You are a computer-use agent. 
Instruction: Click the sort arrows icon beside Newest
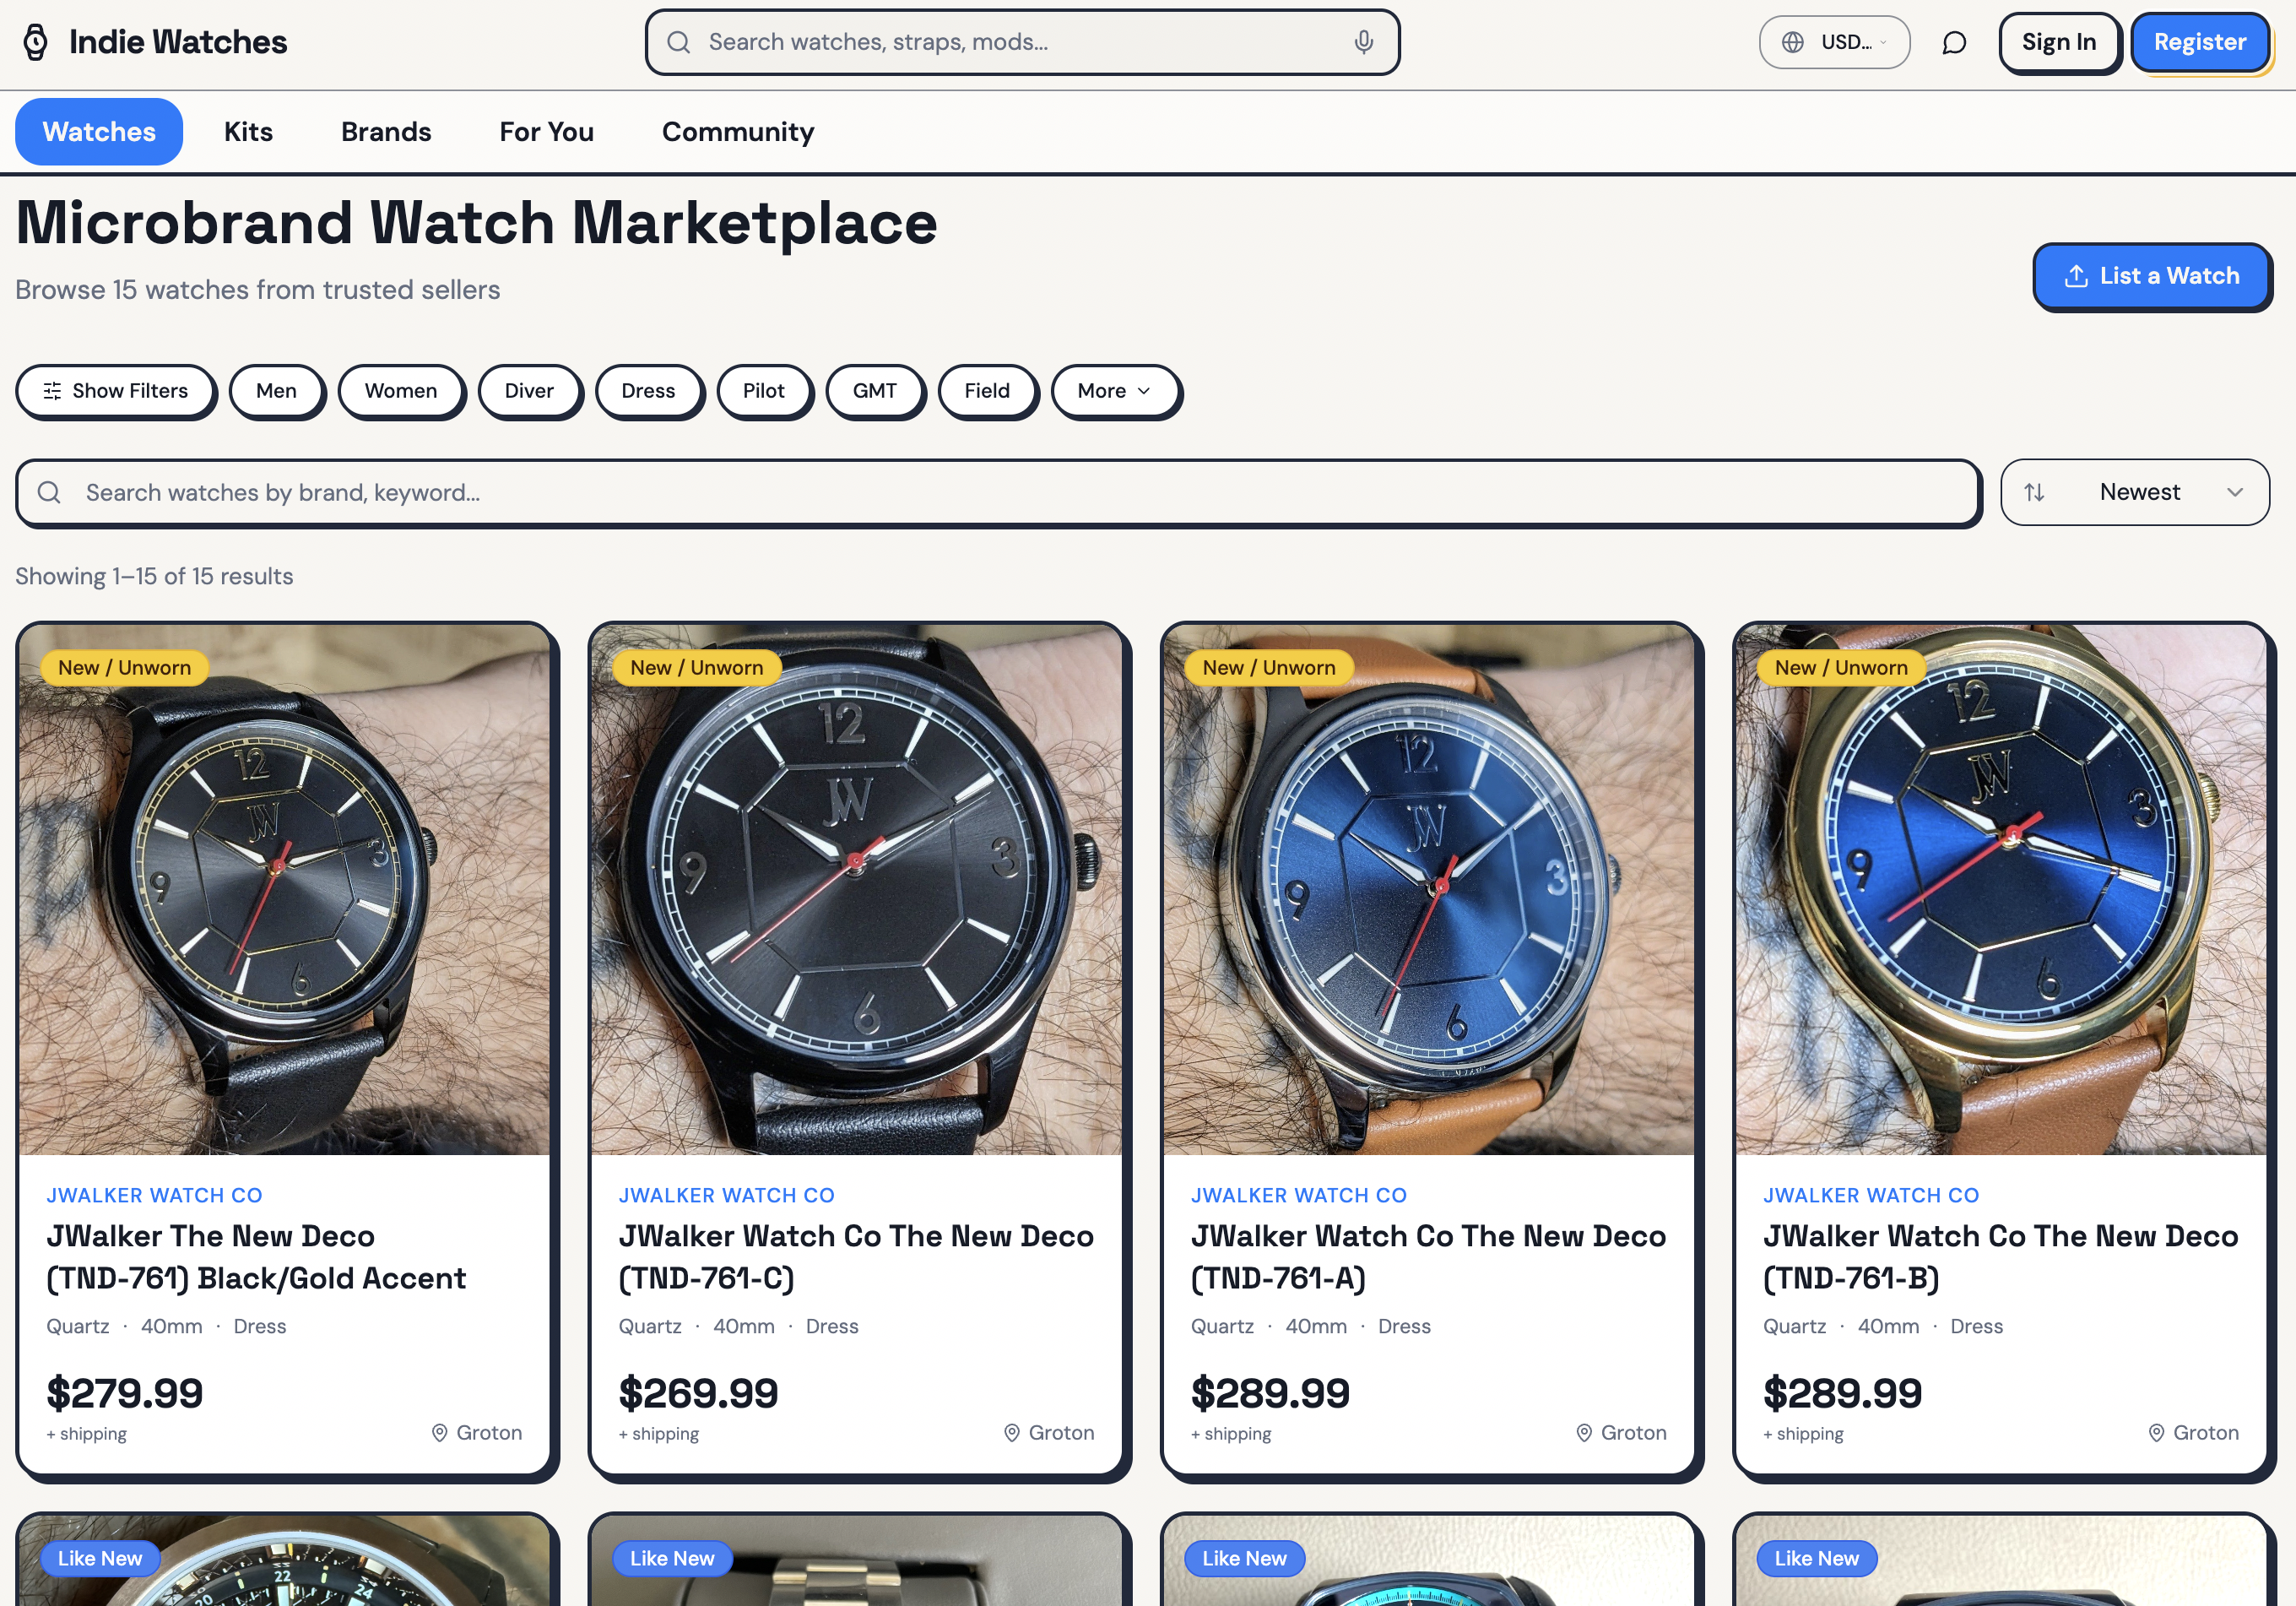pos(2034,492)
